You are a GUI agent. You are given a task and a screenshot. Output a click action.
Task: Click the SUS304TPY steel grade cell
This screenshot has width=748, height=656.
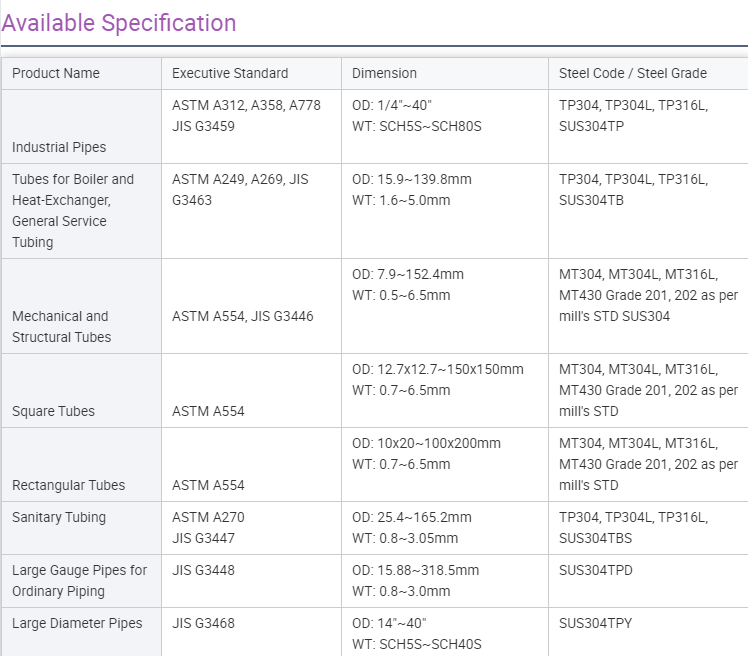pyautogui.click(x=595, y=623)
